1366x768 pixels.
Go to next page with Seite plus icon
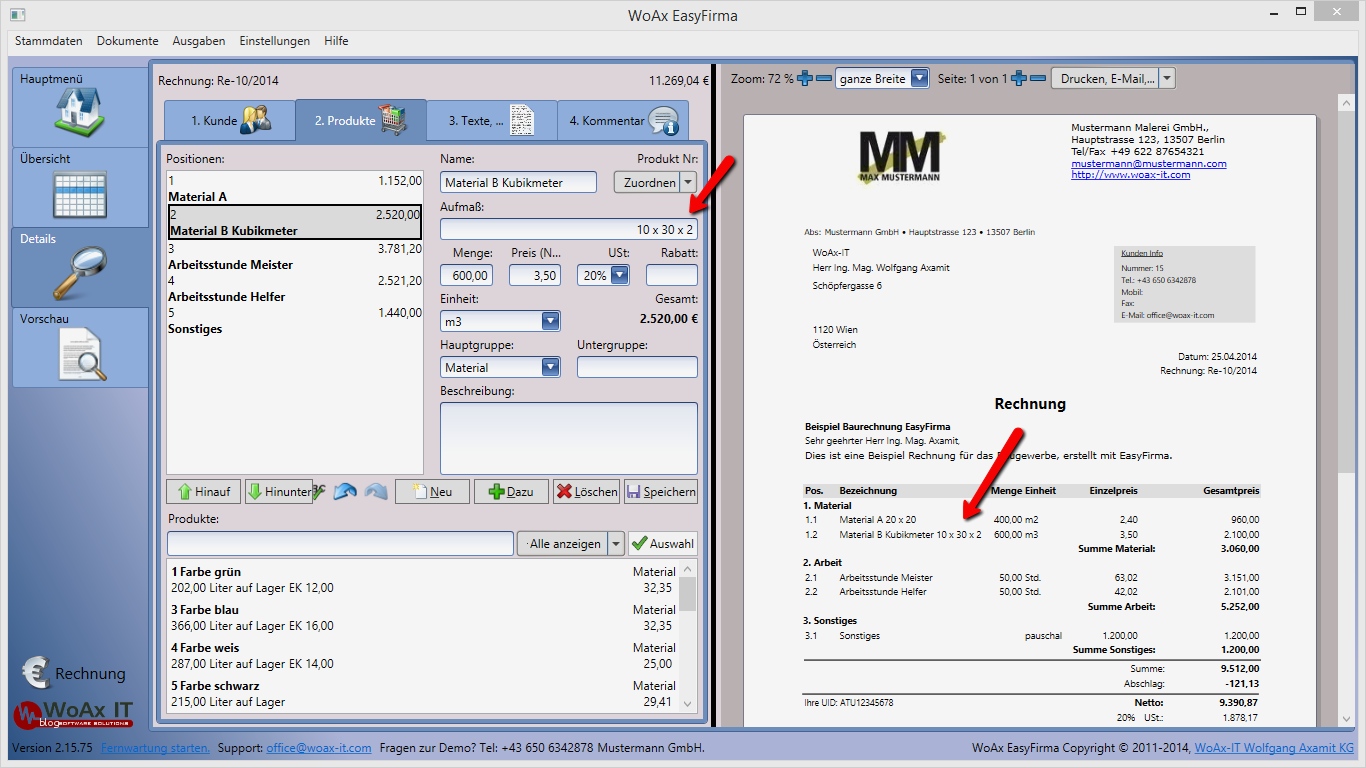tap(1019, 78)
